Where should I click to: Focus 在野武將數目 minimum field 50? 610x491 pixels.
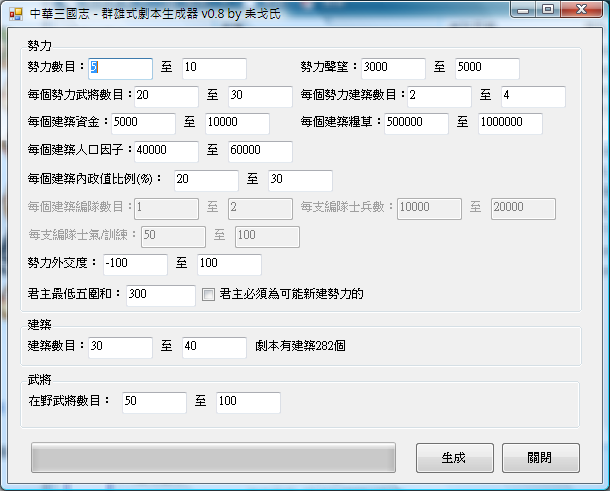154,402
